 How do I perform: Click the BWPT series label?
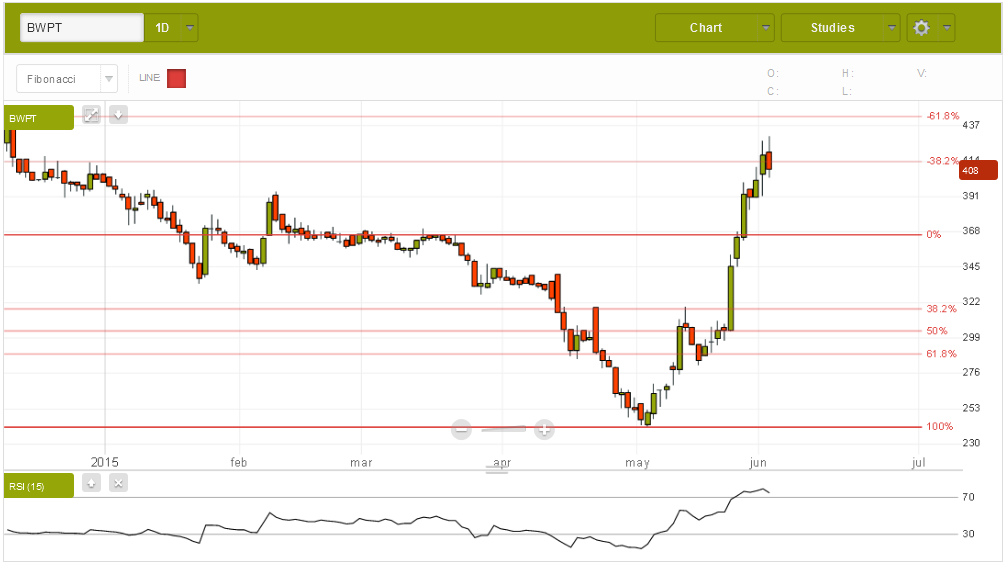38,118
